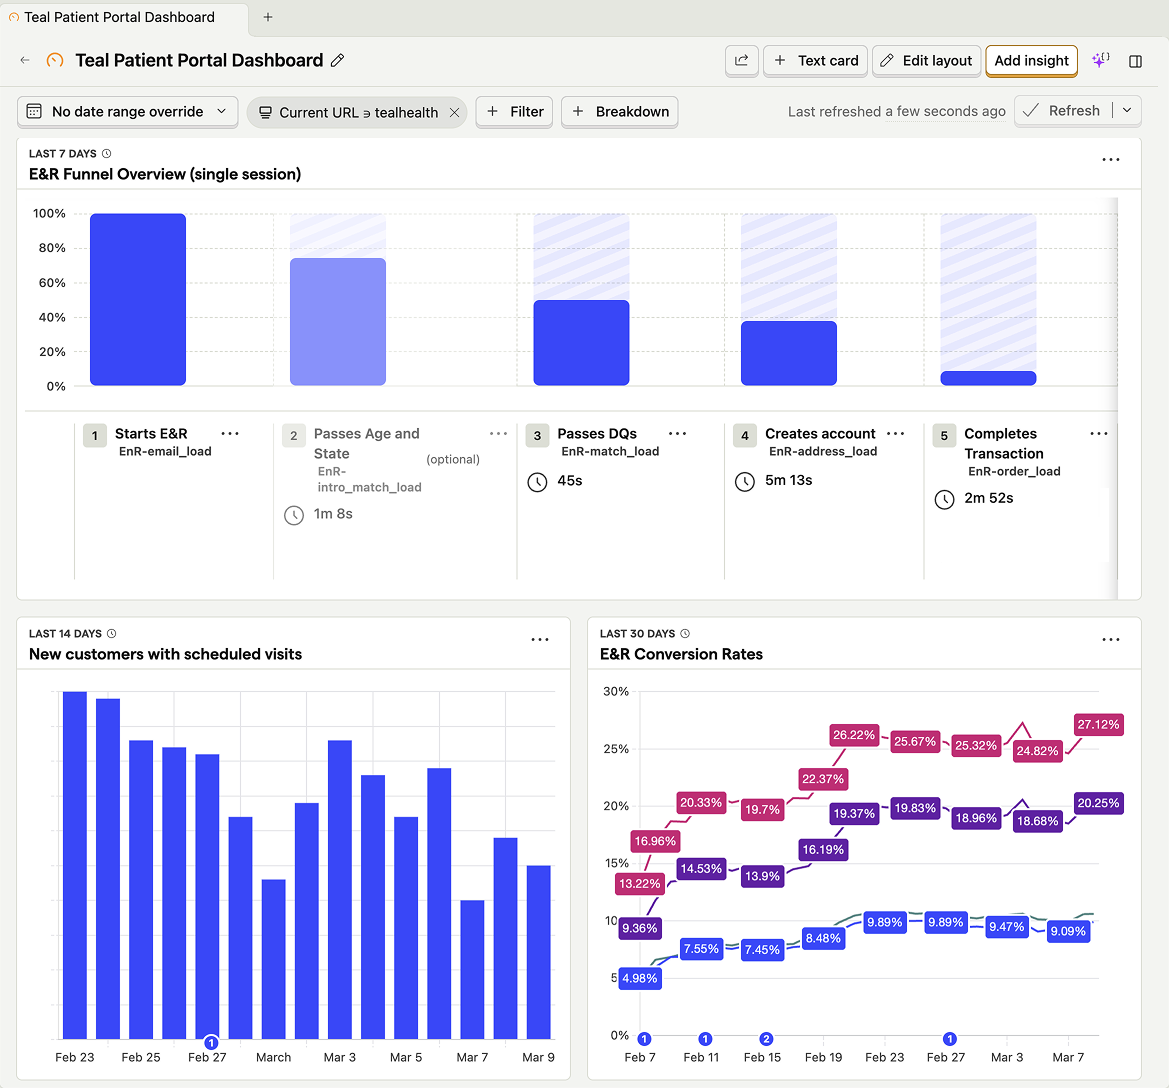
Task: Click the 5m 13s conversion time clock icon
Action: 745,482
